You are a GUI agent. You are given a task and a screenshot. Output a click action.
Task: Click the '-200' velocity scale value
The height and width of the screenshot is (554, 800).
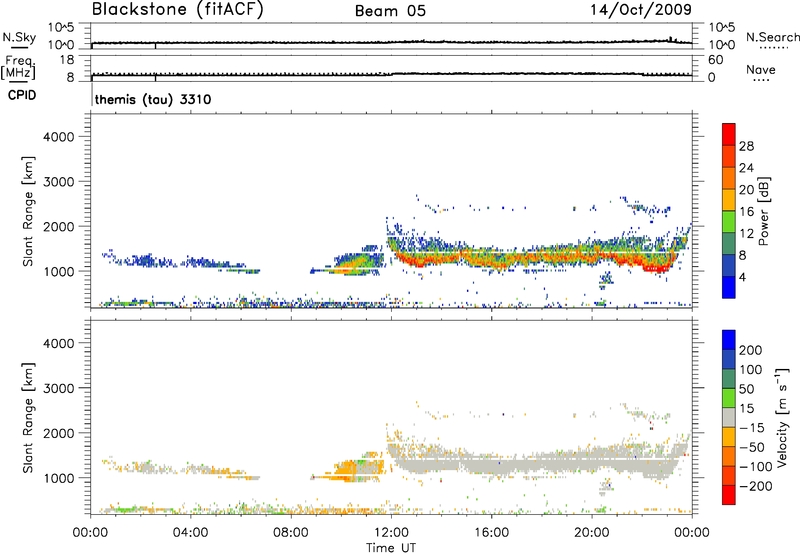point(755,486)
